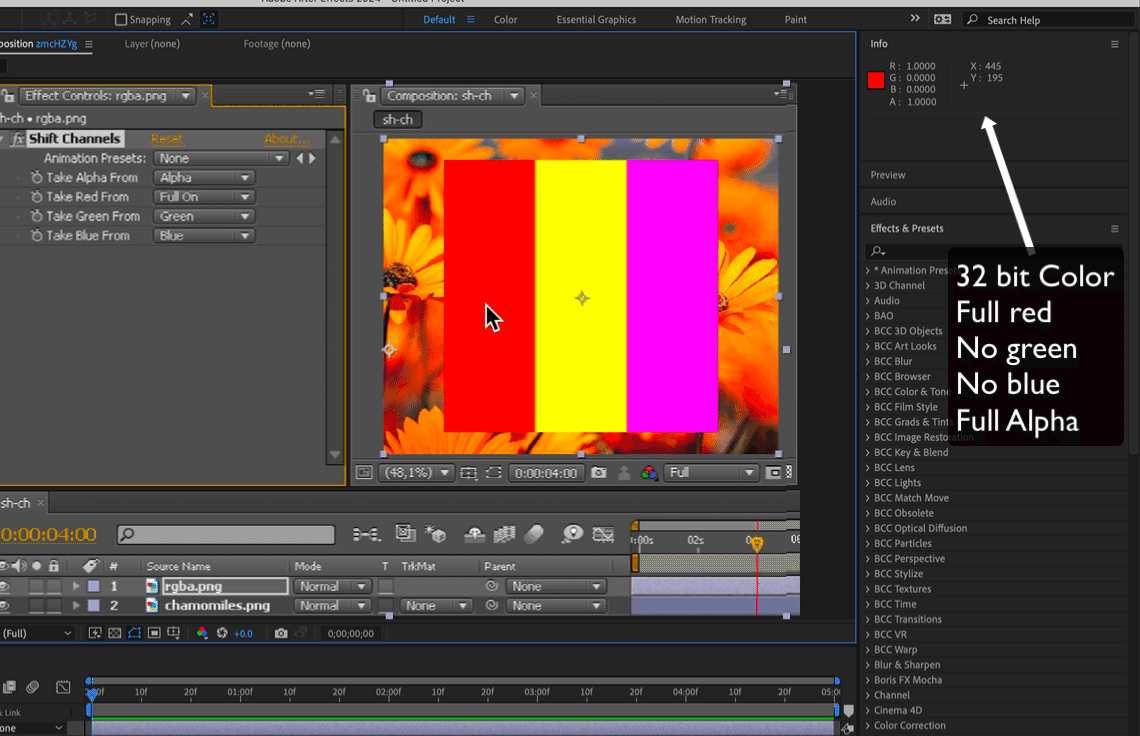1140x736 pixels.
Task: Expand BCC Blur effects category
Action: [x=868, y=361]
